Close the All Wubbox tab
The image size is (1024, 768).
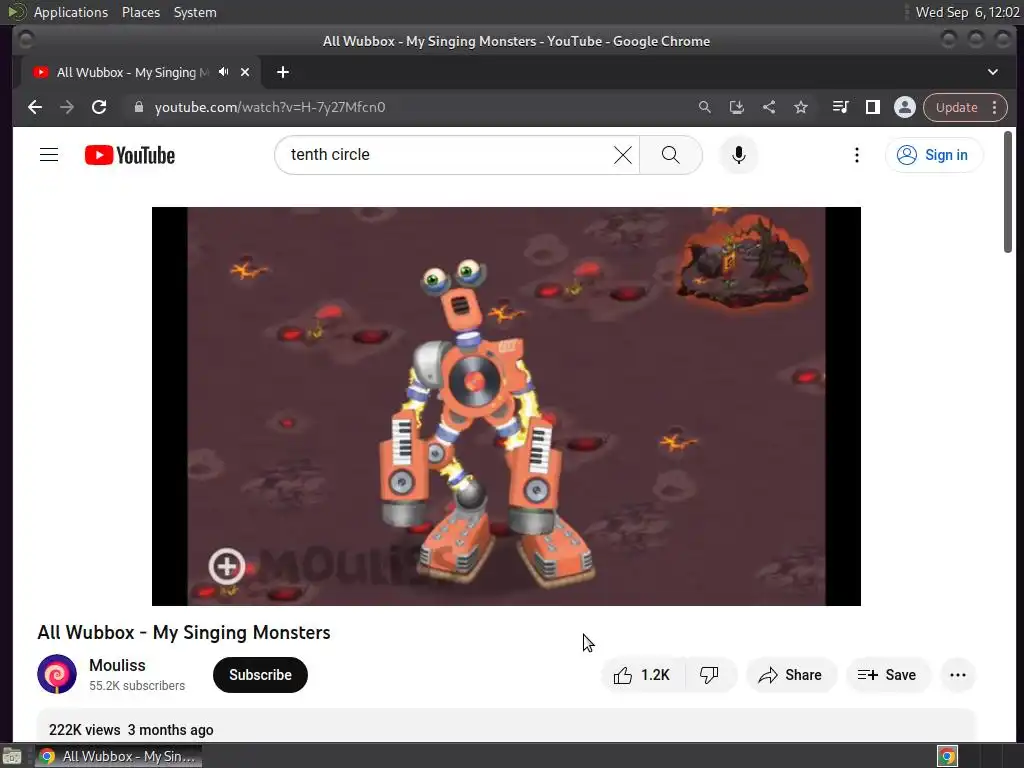coord(245,72)
